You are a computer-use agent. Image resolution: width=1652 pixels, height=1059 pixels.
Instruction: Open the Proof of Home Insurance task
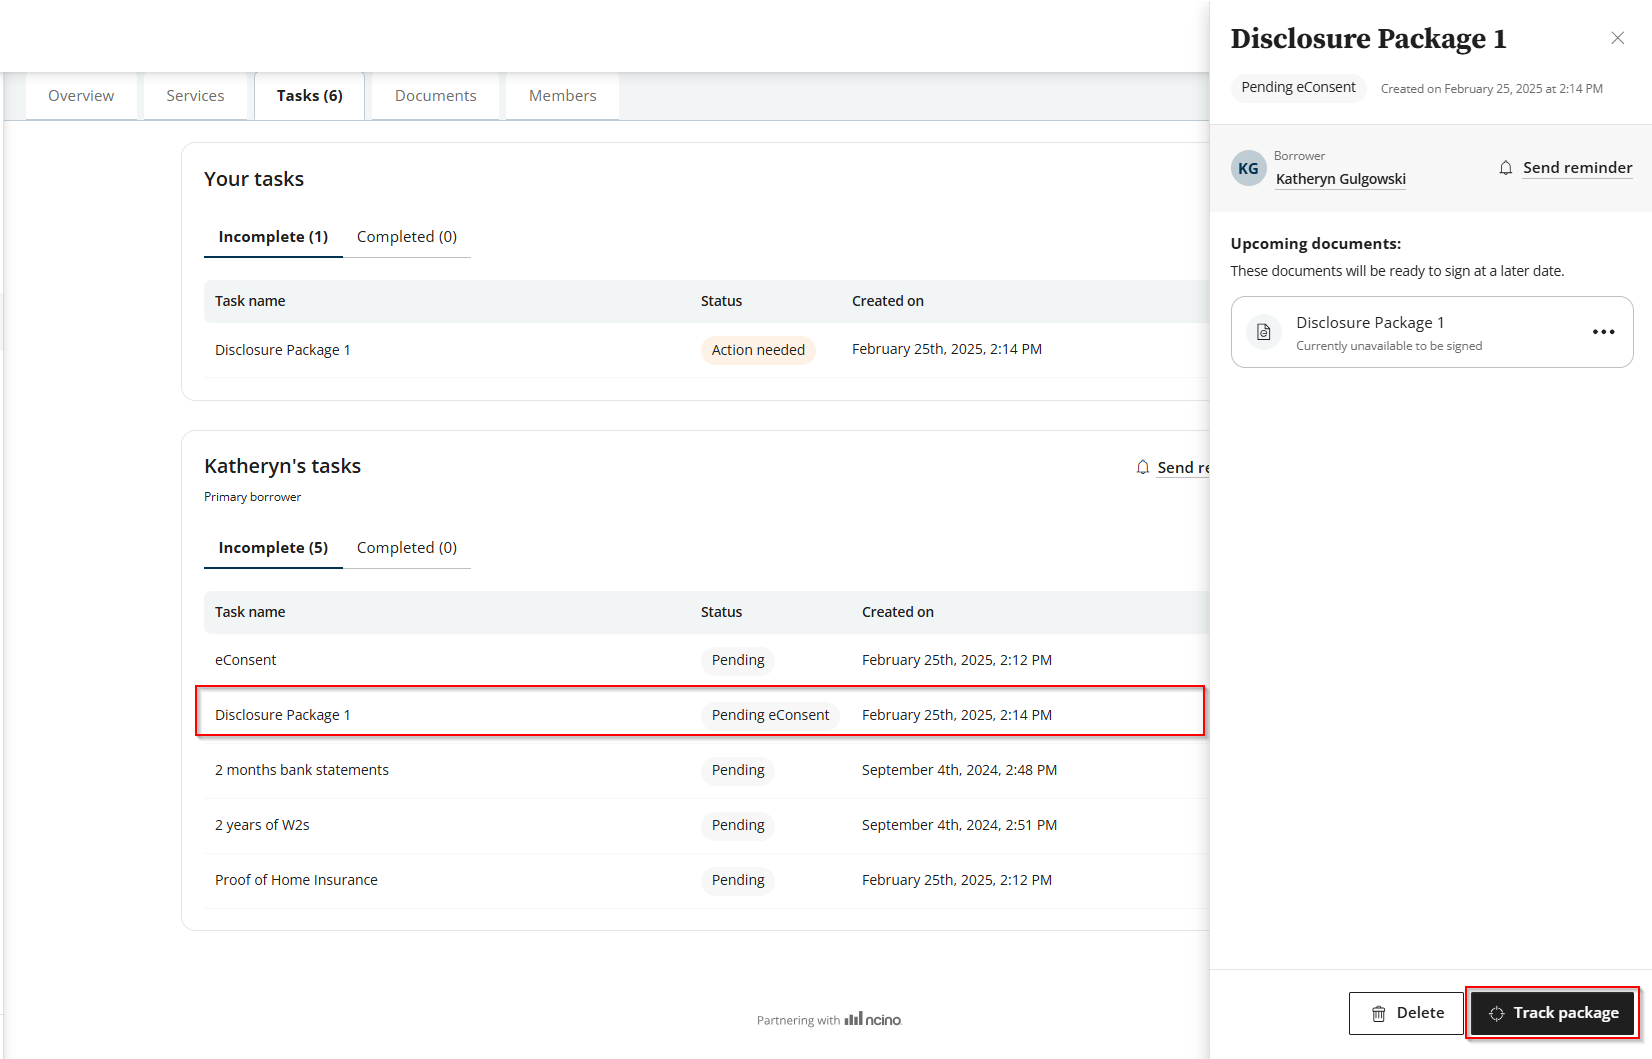click(706, 880)
